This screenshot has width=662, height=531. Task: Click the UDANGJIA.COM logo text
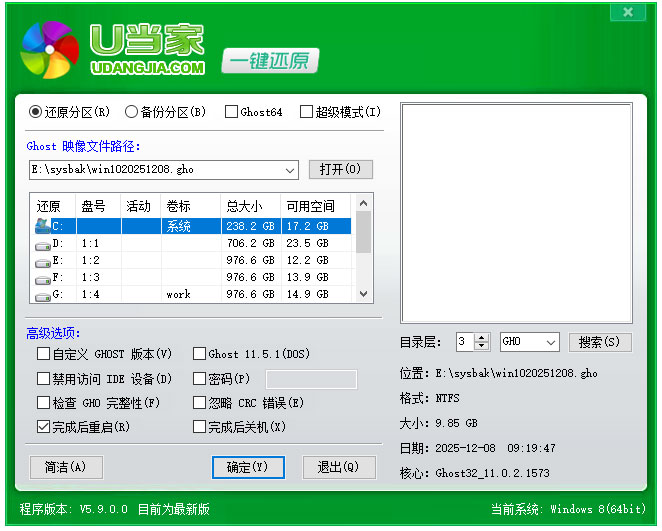point(148,68)
